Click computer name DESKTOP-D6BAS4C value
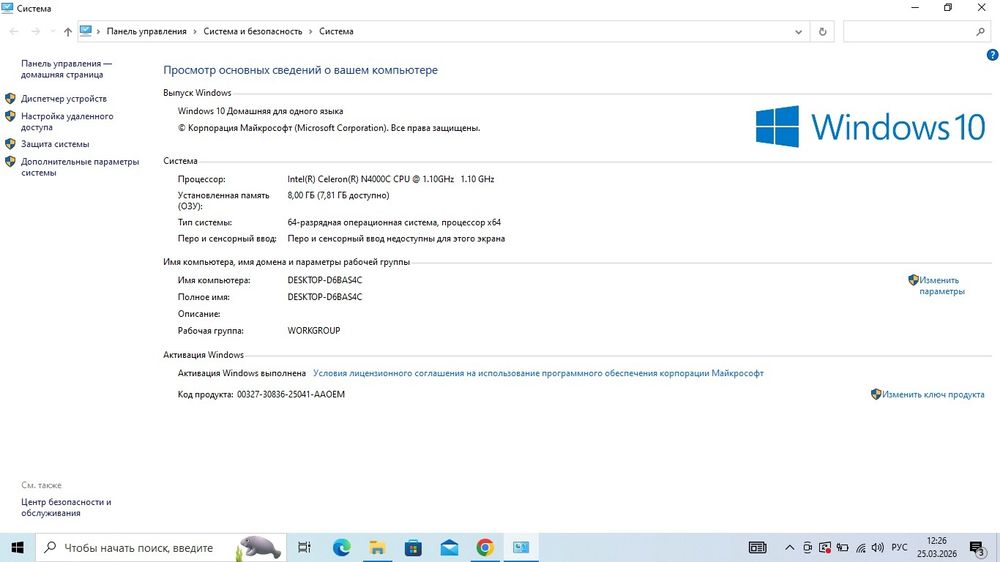1000x562 pixels. tap(325, 280)
